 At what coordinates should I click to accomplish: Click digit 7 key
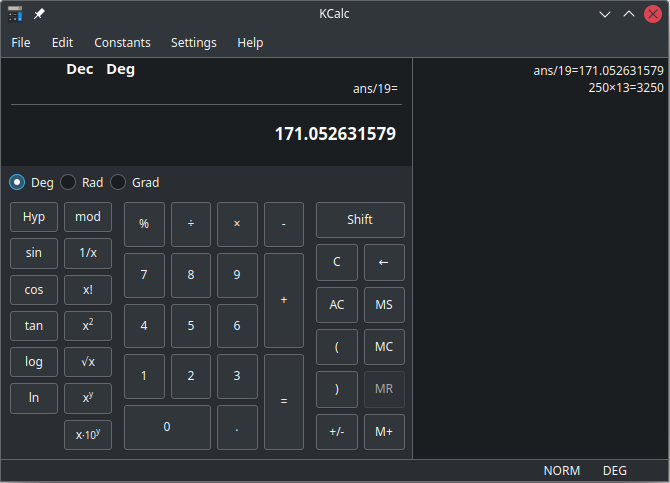[x=144, y=275]
